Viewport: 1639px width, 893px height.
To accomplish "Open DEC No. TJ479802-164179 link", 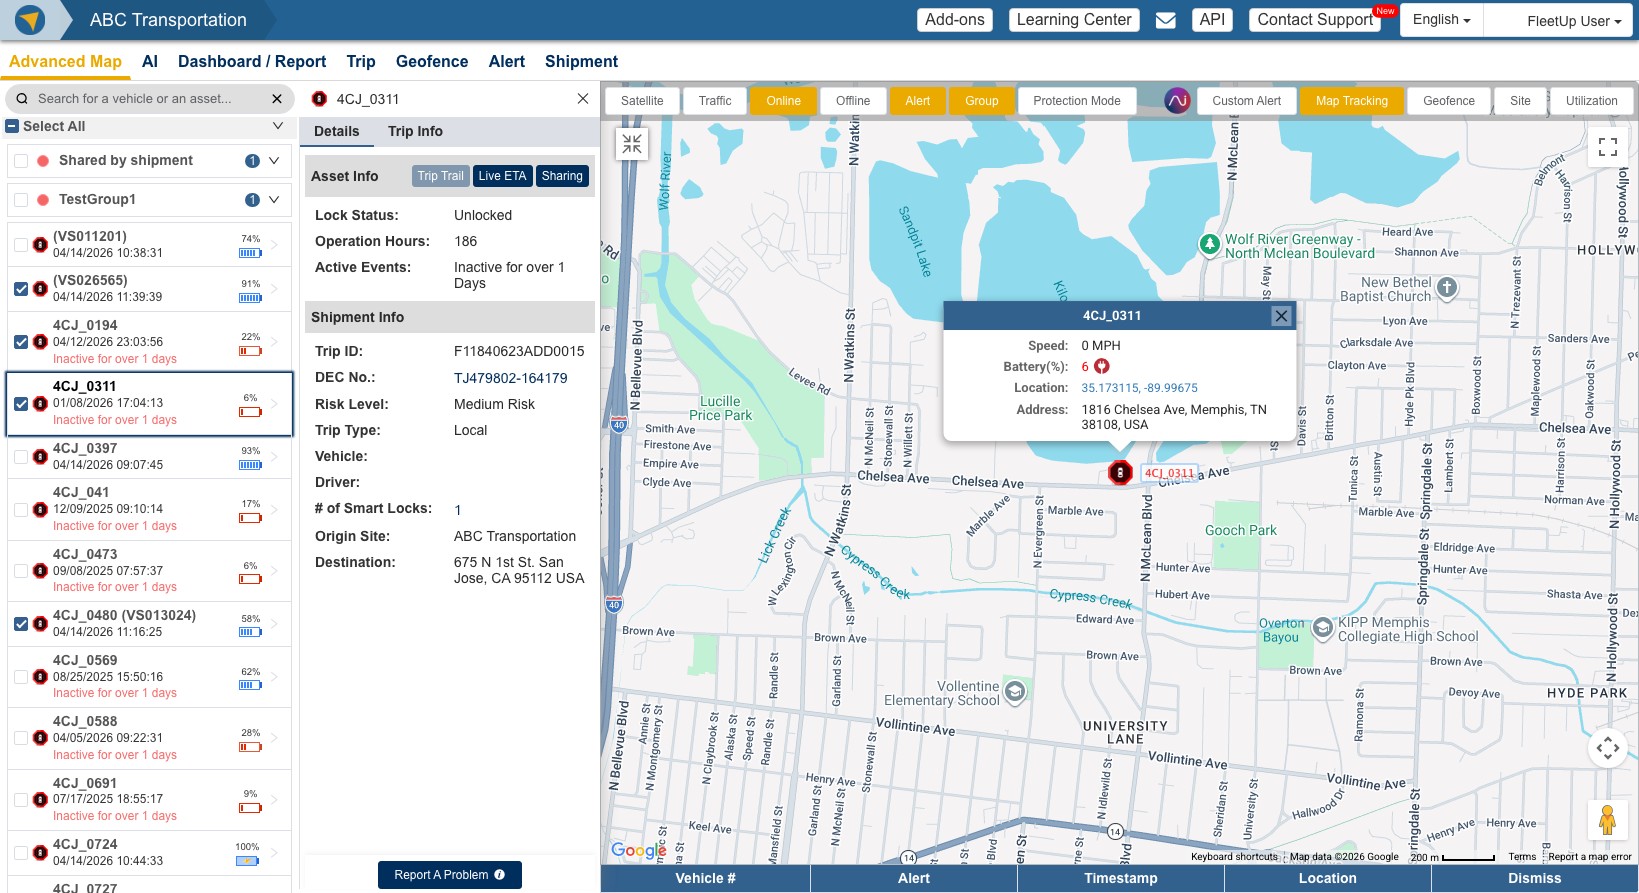I will [510, 378].
